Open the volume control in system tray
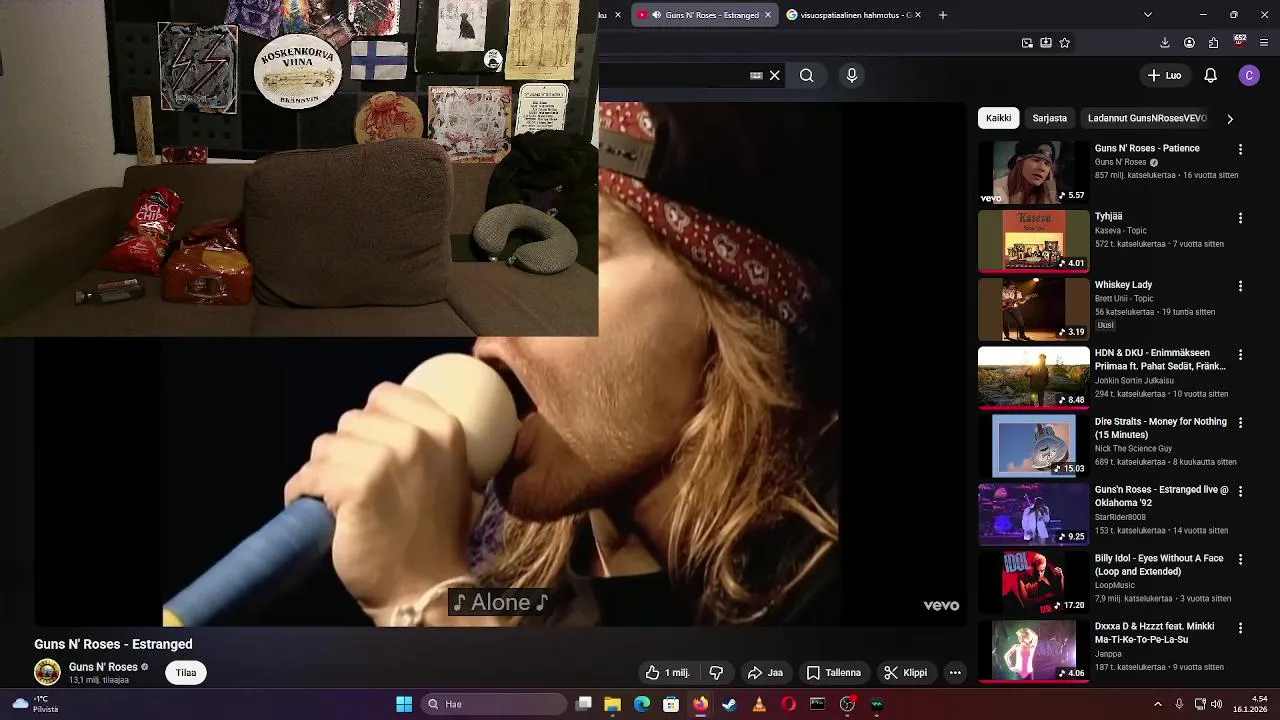The image size is (1280, 720). pos(1217,704)
